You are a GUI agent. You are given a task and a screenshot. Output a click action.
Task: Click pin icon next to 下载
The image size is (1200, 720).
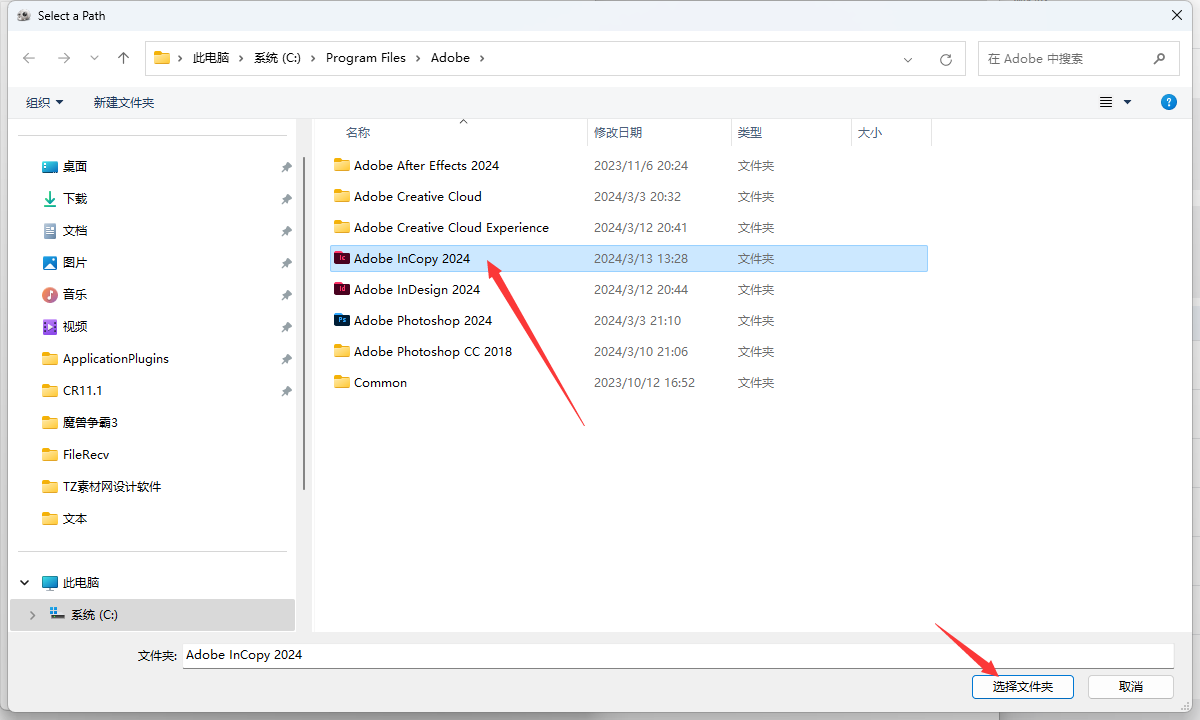tap(287, 199)
